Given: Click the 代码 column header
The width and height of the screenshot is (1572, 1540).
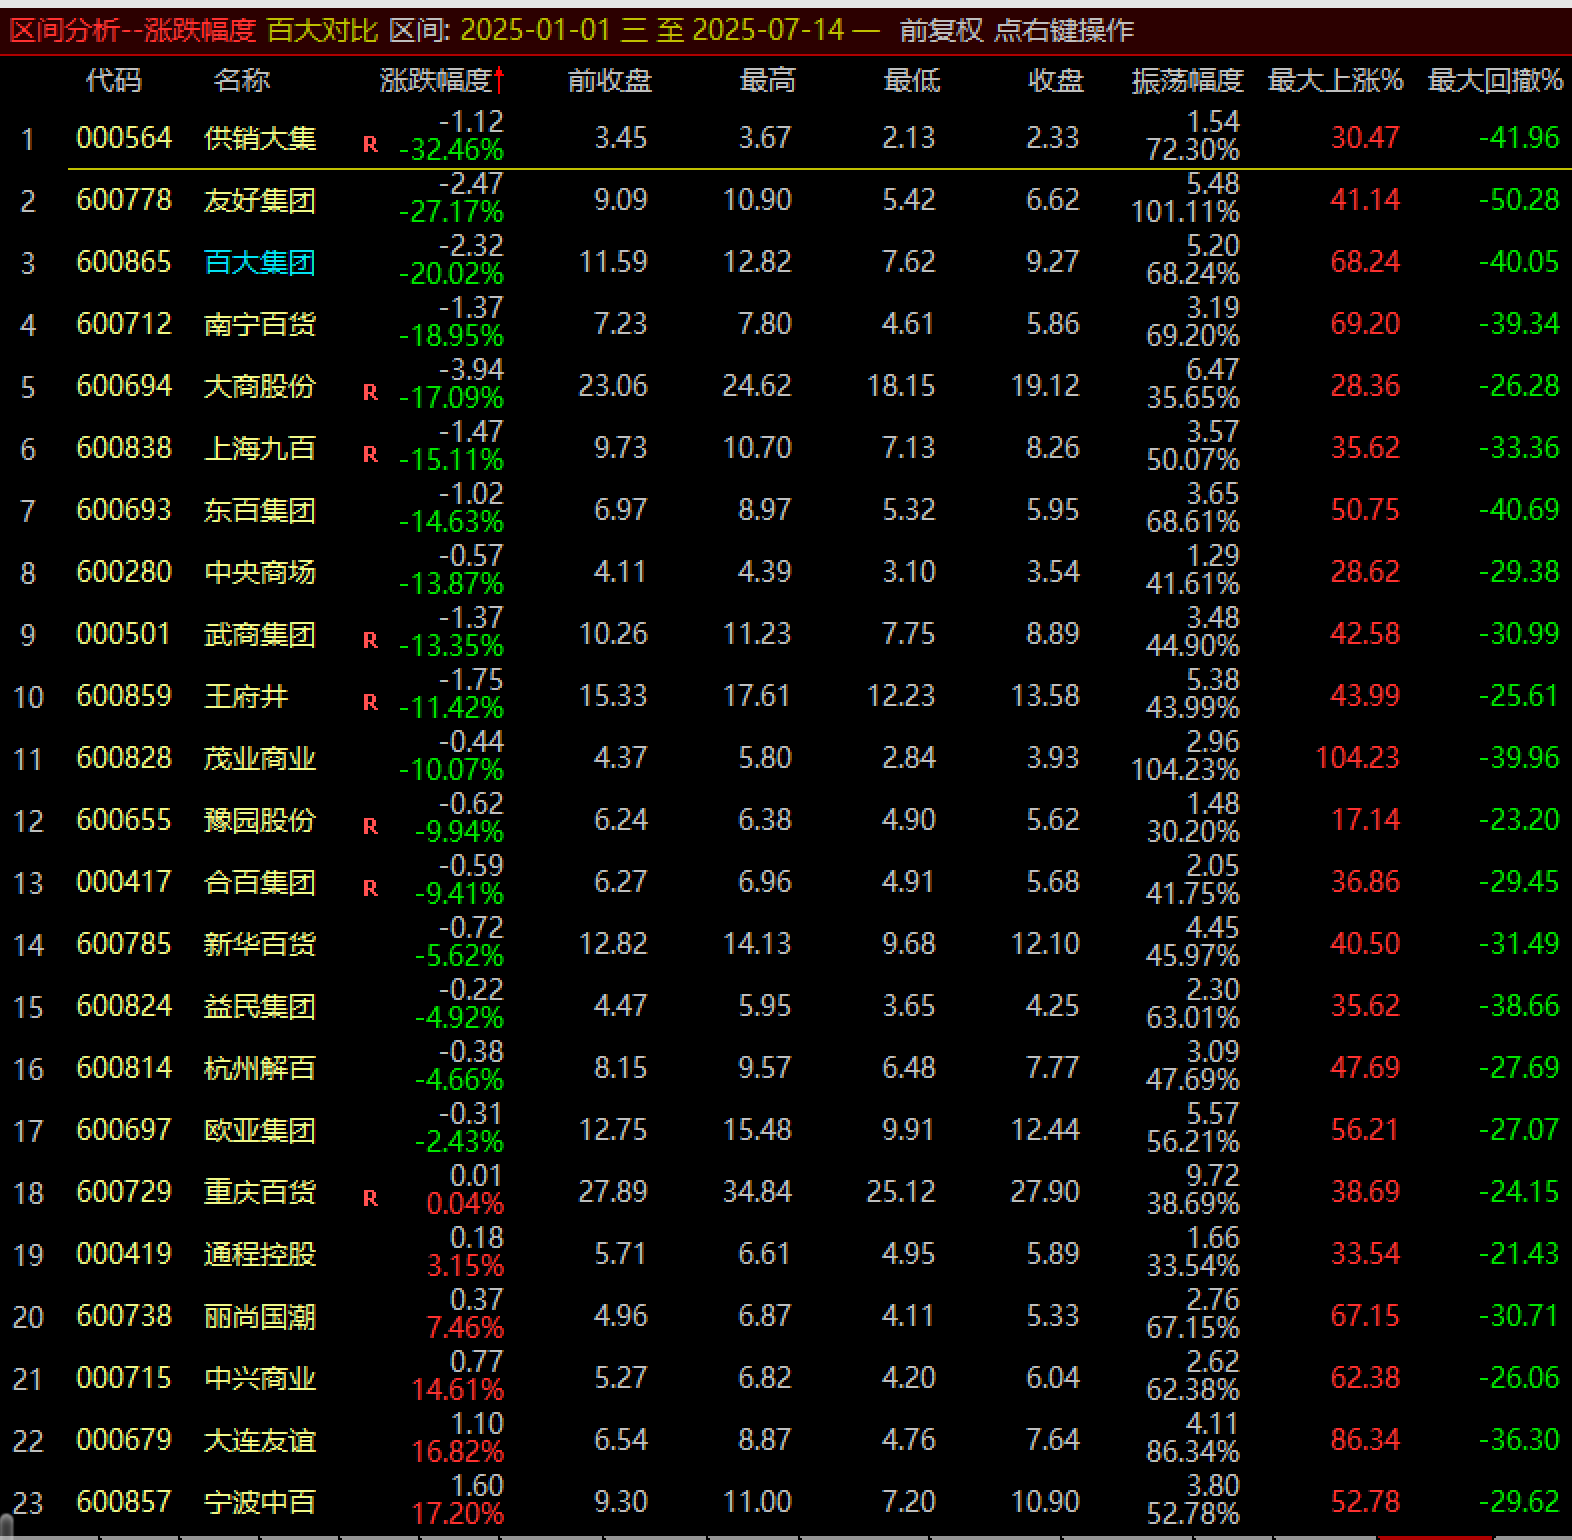Looking at the screenshot, I should point(113,80).
